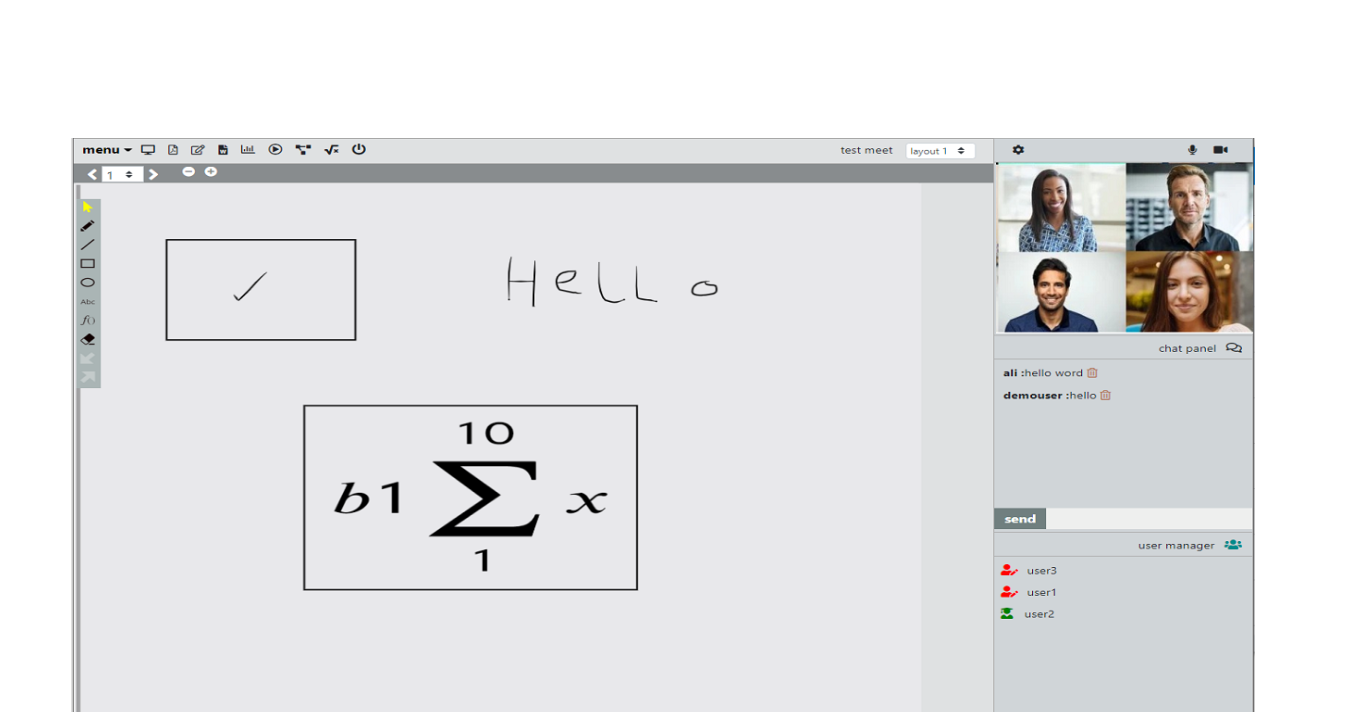The width and height of the screenshot is (1354, 712).
Task: Go to next whiteboard page
Action: pyautogui.click(x=153, y=174)
